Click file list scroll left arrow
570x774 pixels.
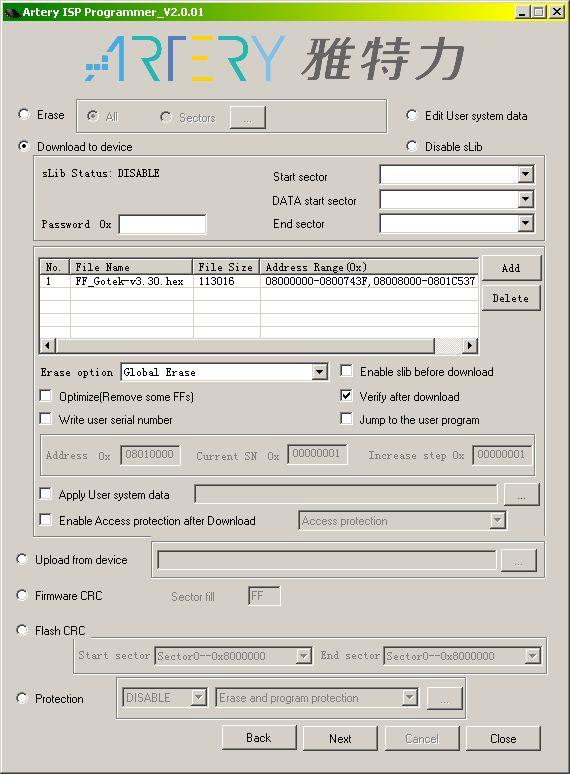click(x=47, y=346)
